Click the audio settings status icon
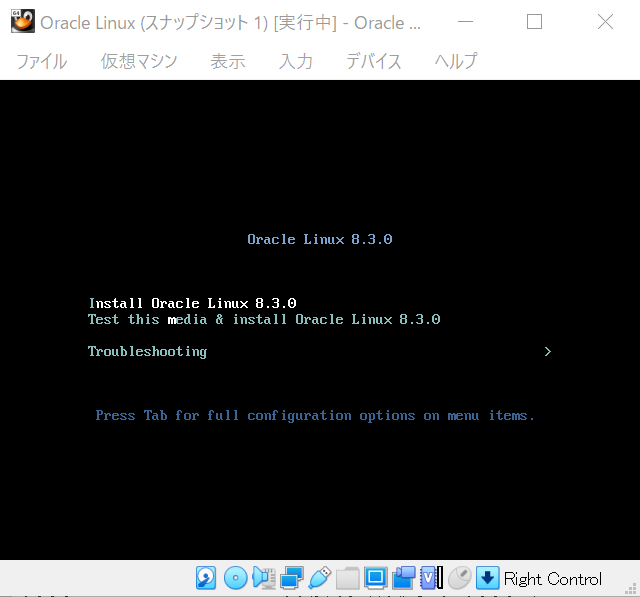Viewport: 640px width, 597px height. pyautogui.click(x=264, y=578)
